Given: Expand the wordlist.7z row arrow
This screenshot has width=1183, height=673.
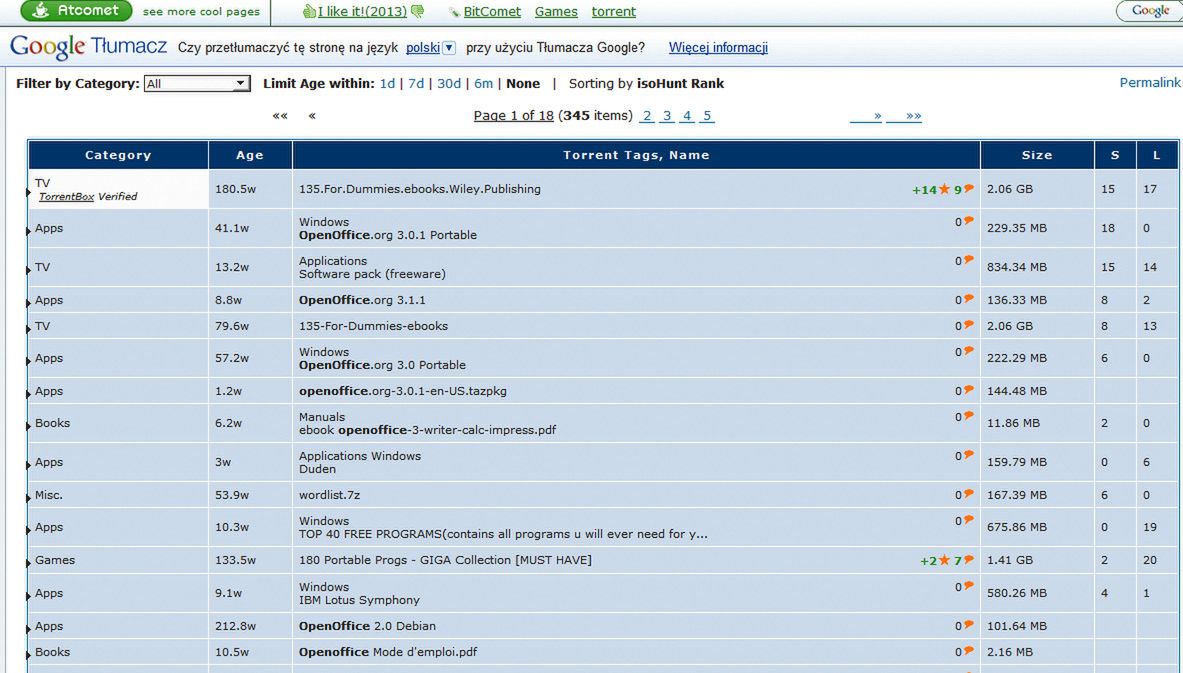Looking at the screenshot, I should [x=29, y=499].
